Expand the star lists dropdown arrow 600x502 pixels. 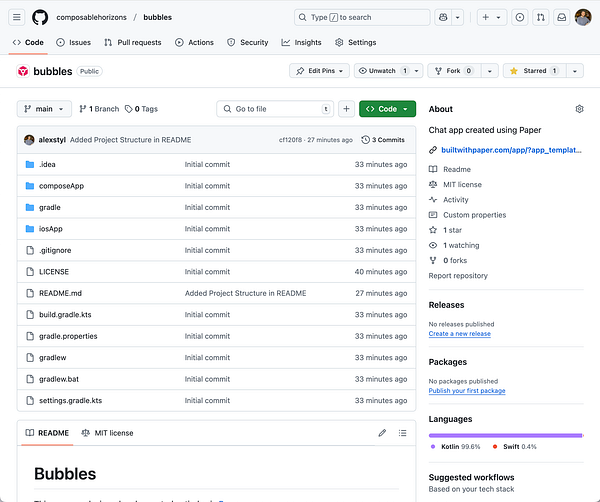(x=575, y=71)
